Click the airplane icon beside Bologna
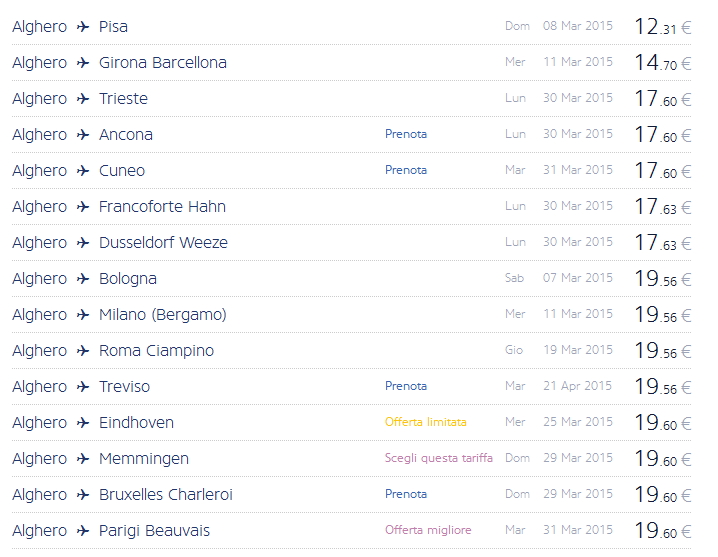 tap(83, 279)
